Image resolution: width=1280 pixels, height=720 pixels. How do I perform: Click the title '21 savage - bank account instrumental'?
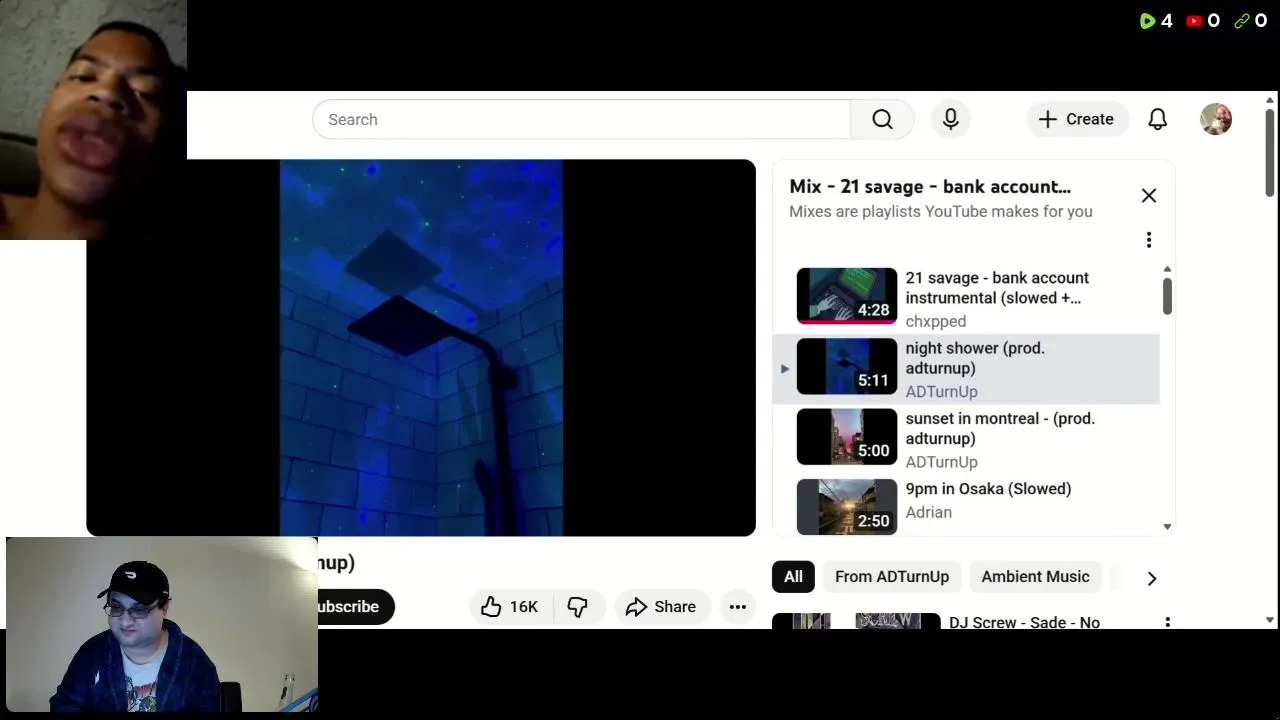[x=997, y=288]
